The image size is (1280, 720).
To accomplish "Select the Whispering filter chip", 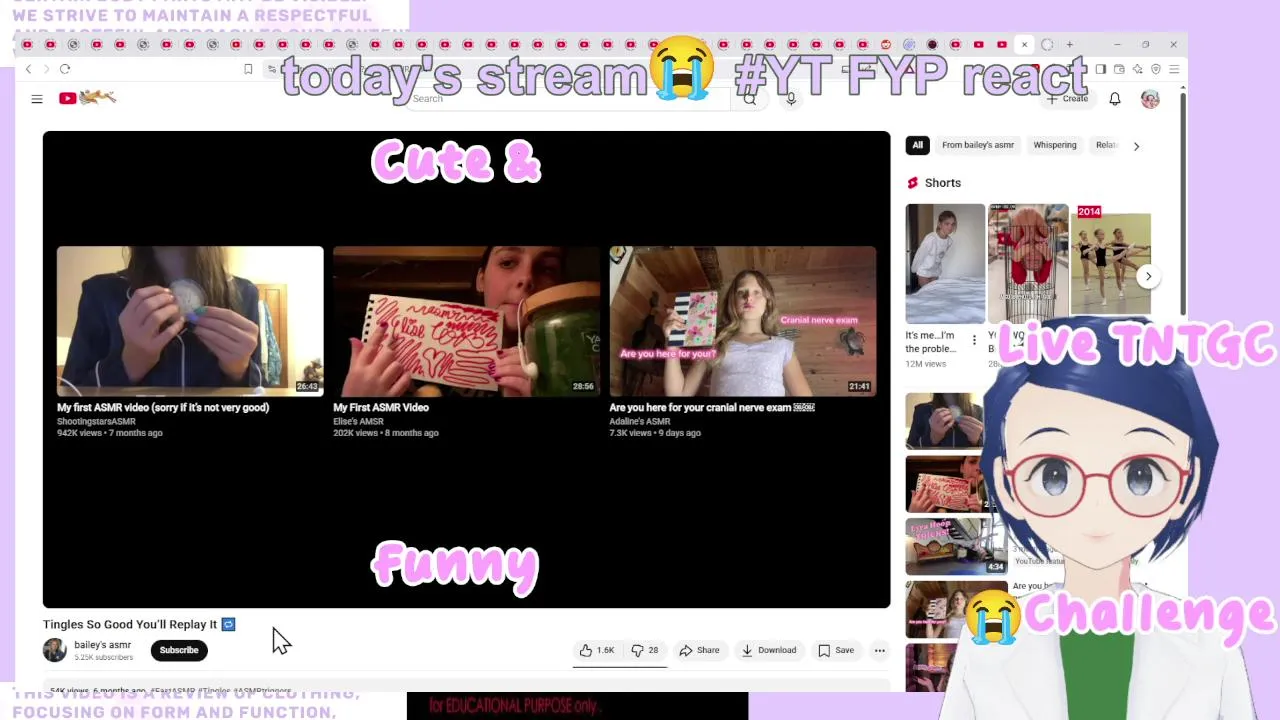I will tap(1055, 145).
